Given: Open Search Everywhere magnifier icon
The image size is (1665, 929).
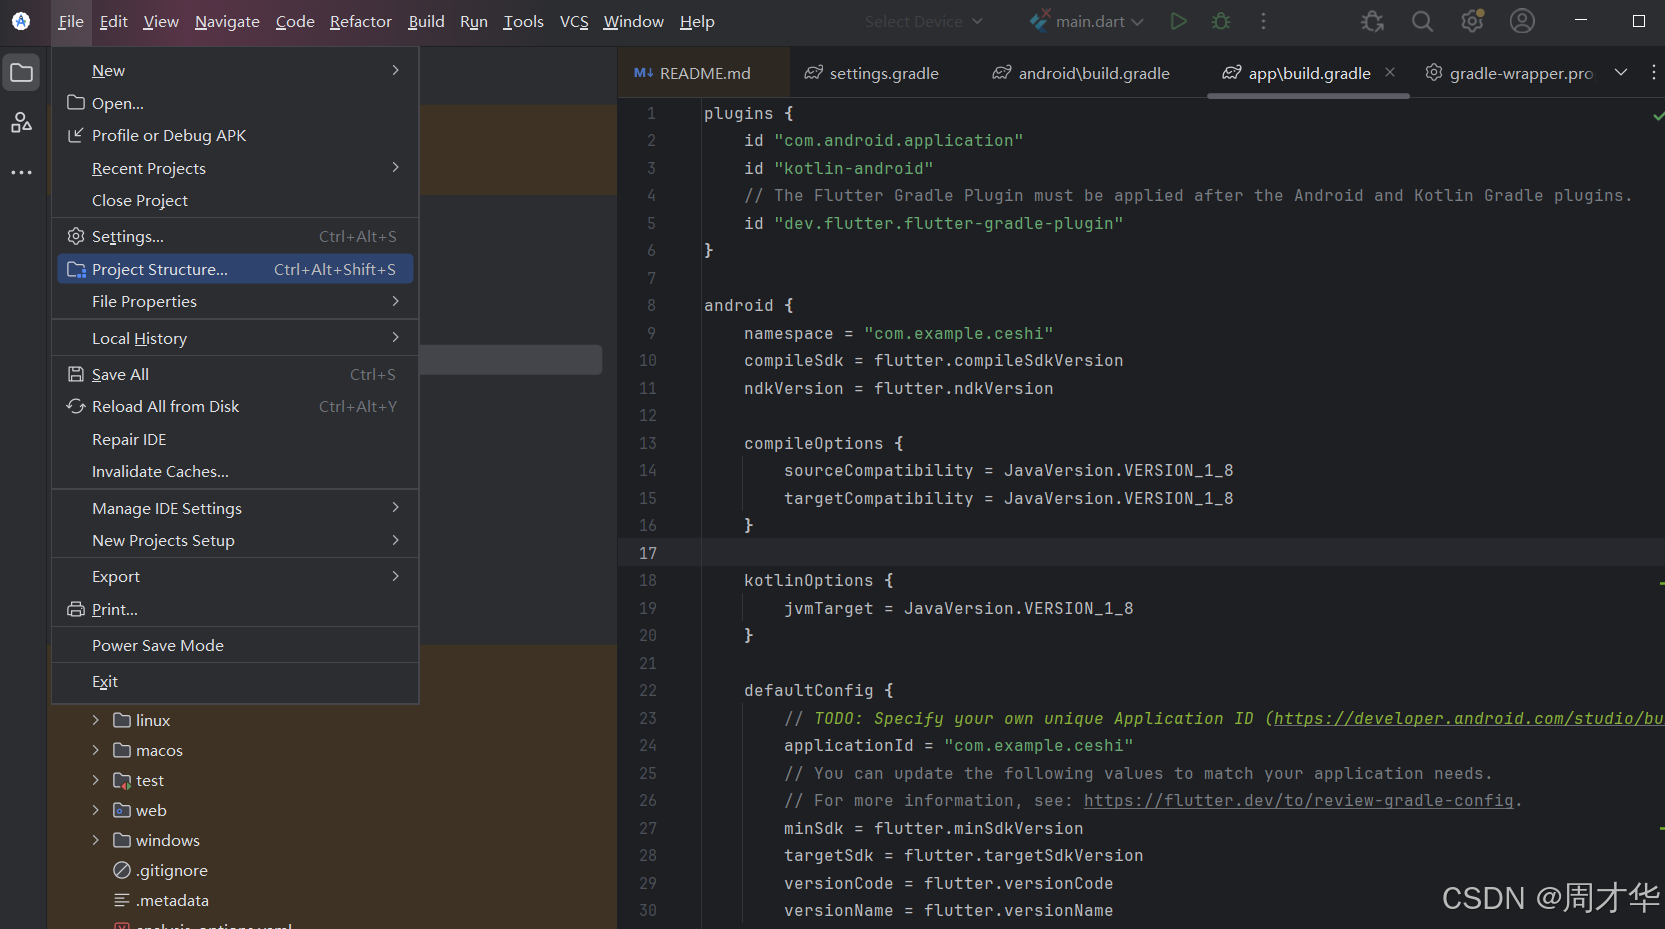Looking at the screenshot, I should (1422, 21).
